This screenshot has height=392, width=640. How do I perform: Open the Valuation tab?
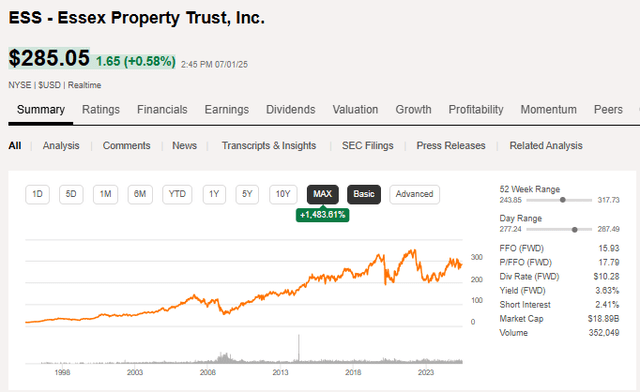355,109
